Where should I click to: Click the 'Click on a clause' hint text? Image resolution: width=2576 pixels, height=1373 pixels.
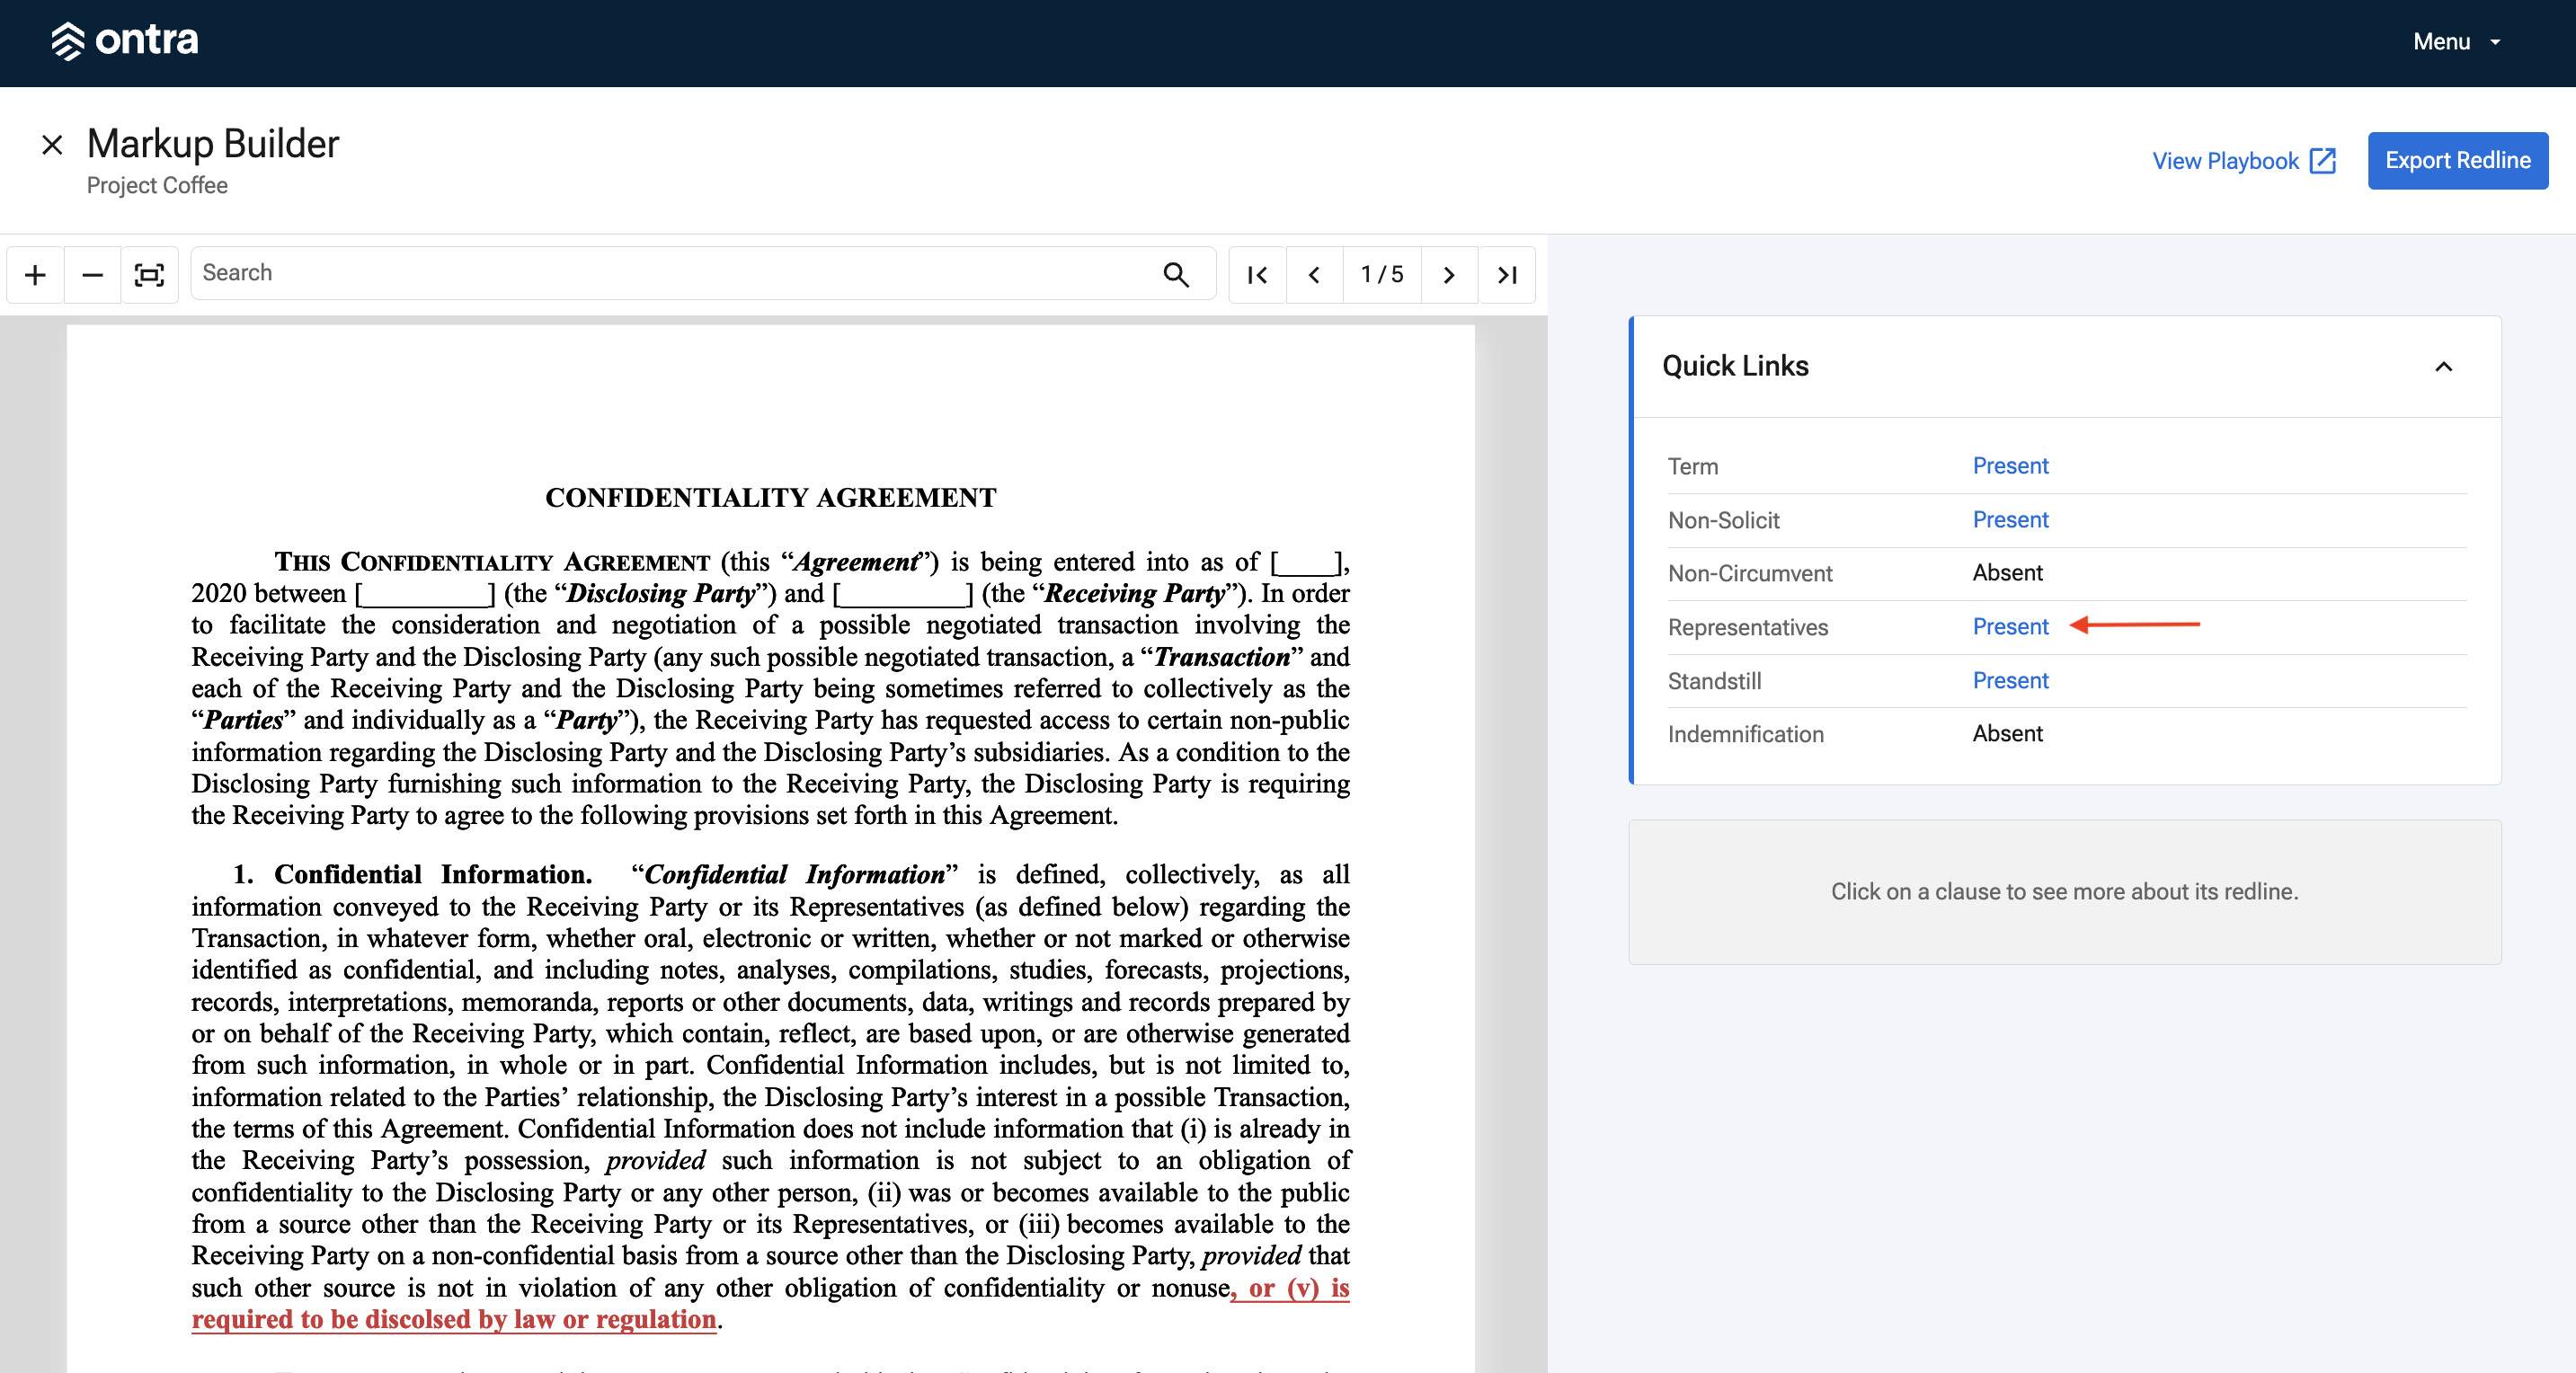pos(2064,892)
